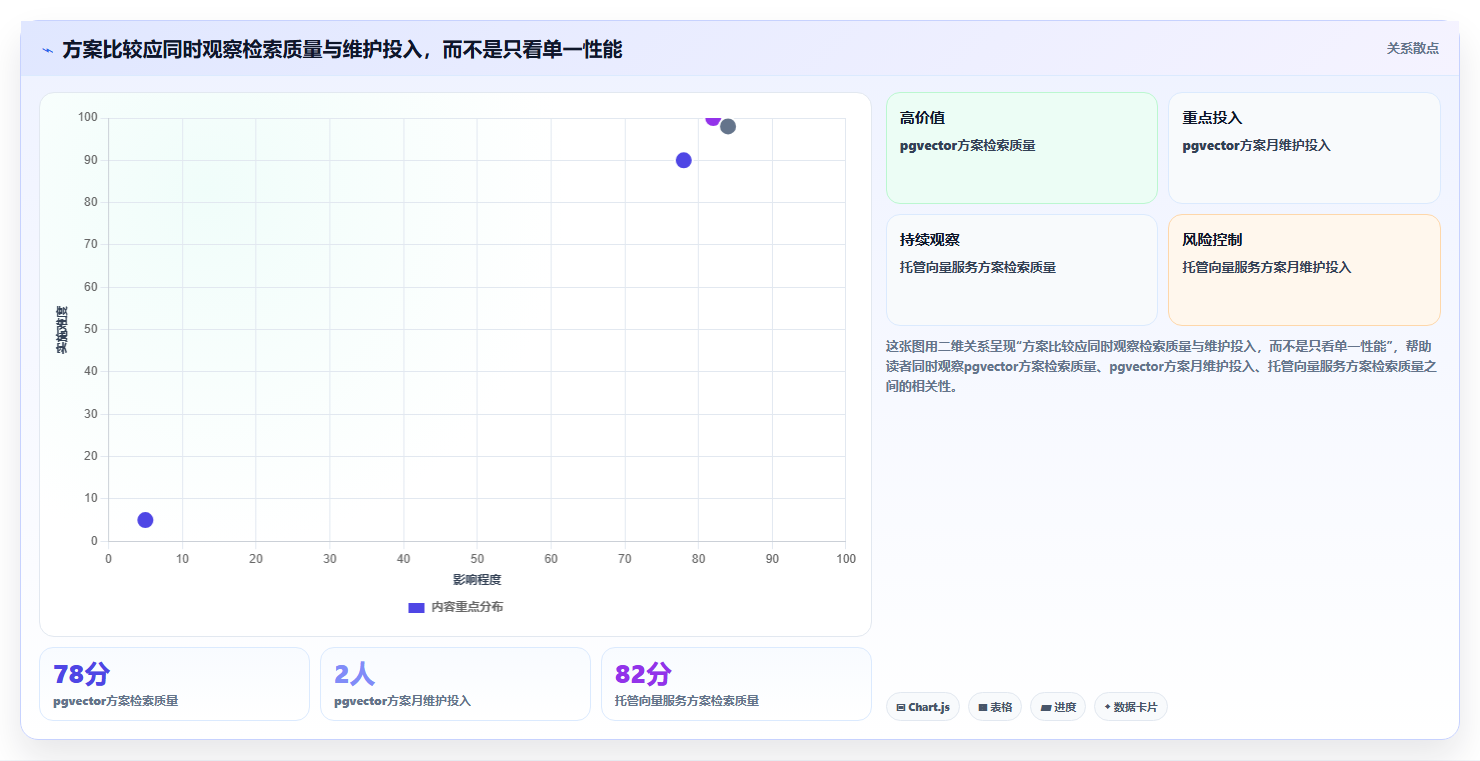This screenshot has width=1480, height=761.
Task: Open the 风险控制 quadrant card
Action: 1304,270
